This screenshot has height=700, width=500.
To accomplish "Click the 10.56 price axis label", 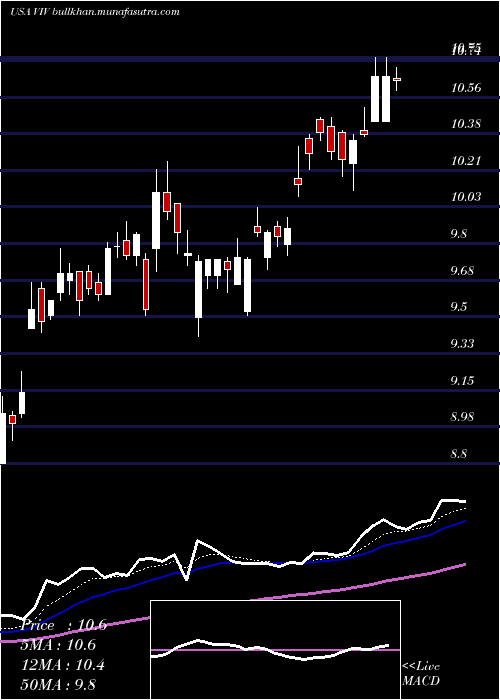I will [466, 88].
